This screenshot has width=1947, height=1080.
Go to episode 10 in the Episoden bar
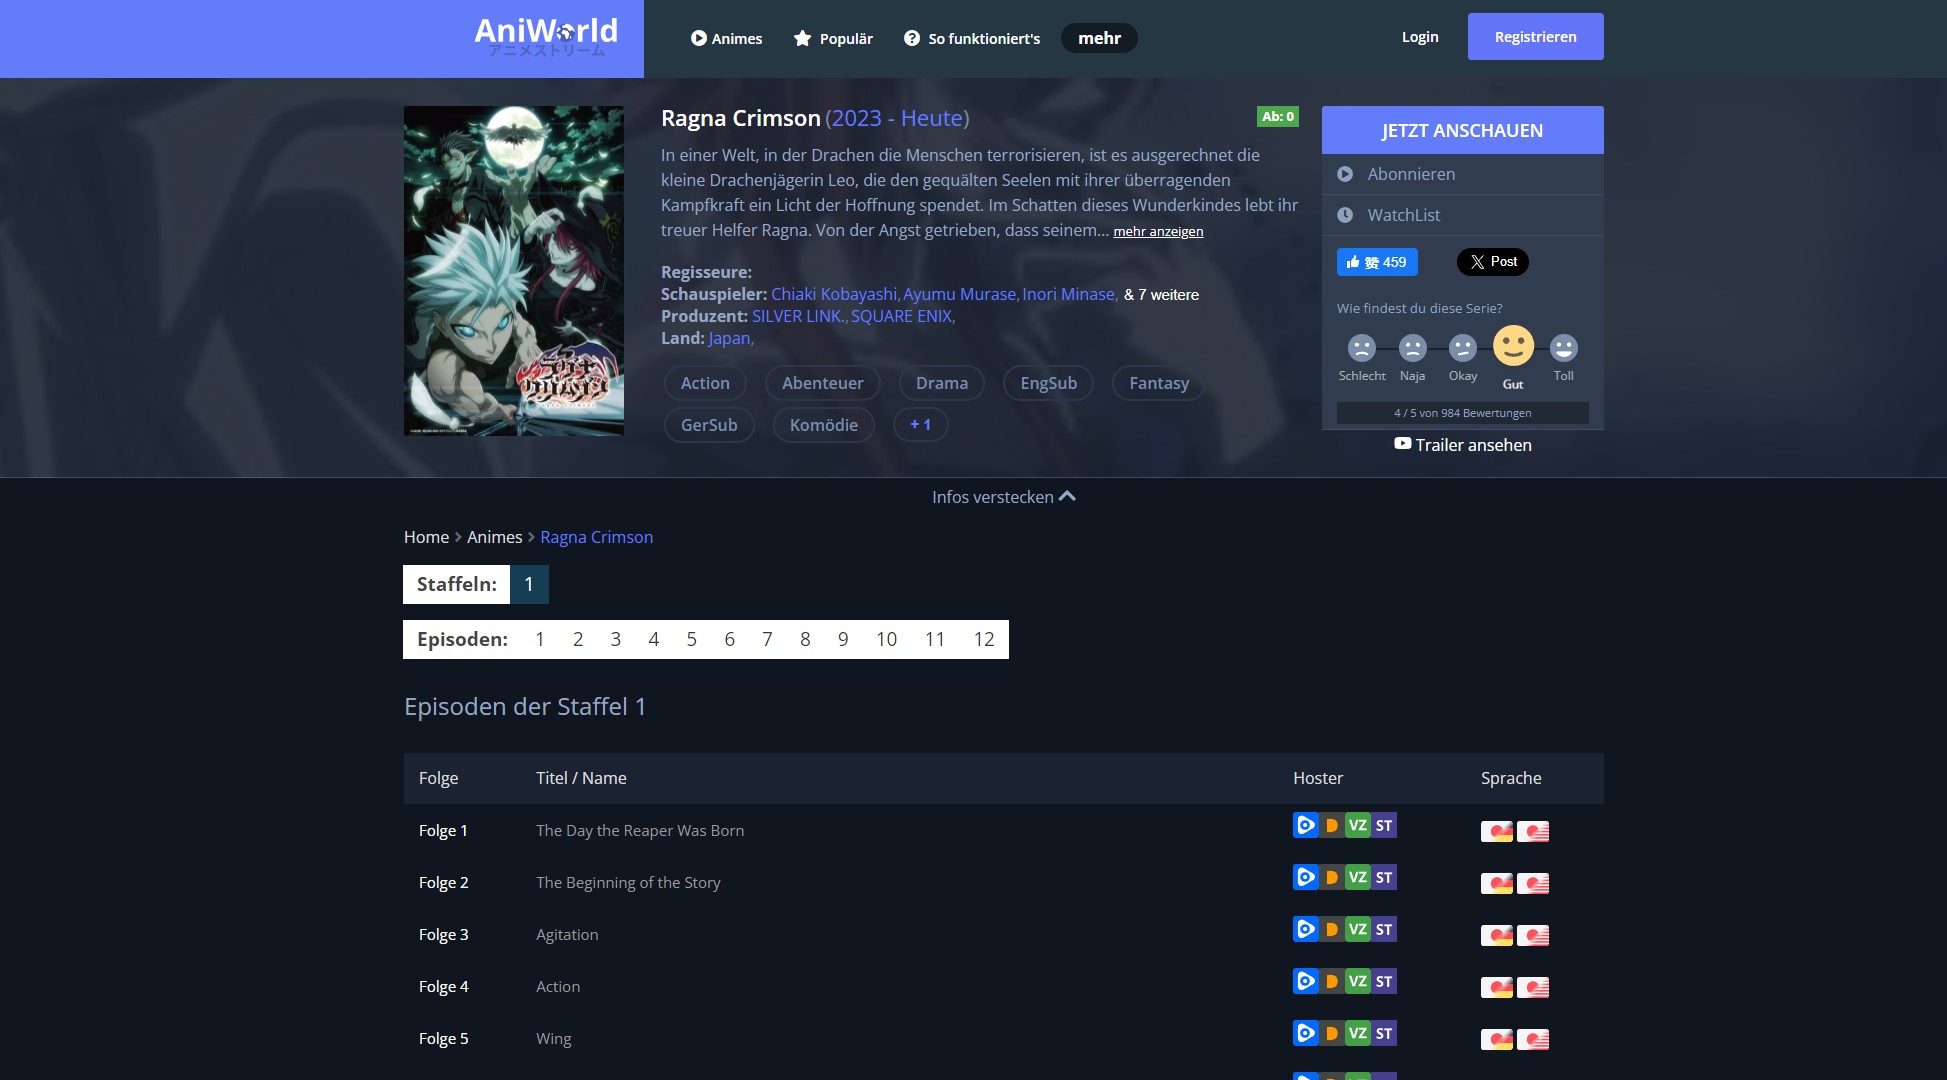pyautogui.click(x=886, y=639)
